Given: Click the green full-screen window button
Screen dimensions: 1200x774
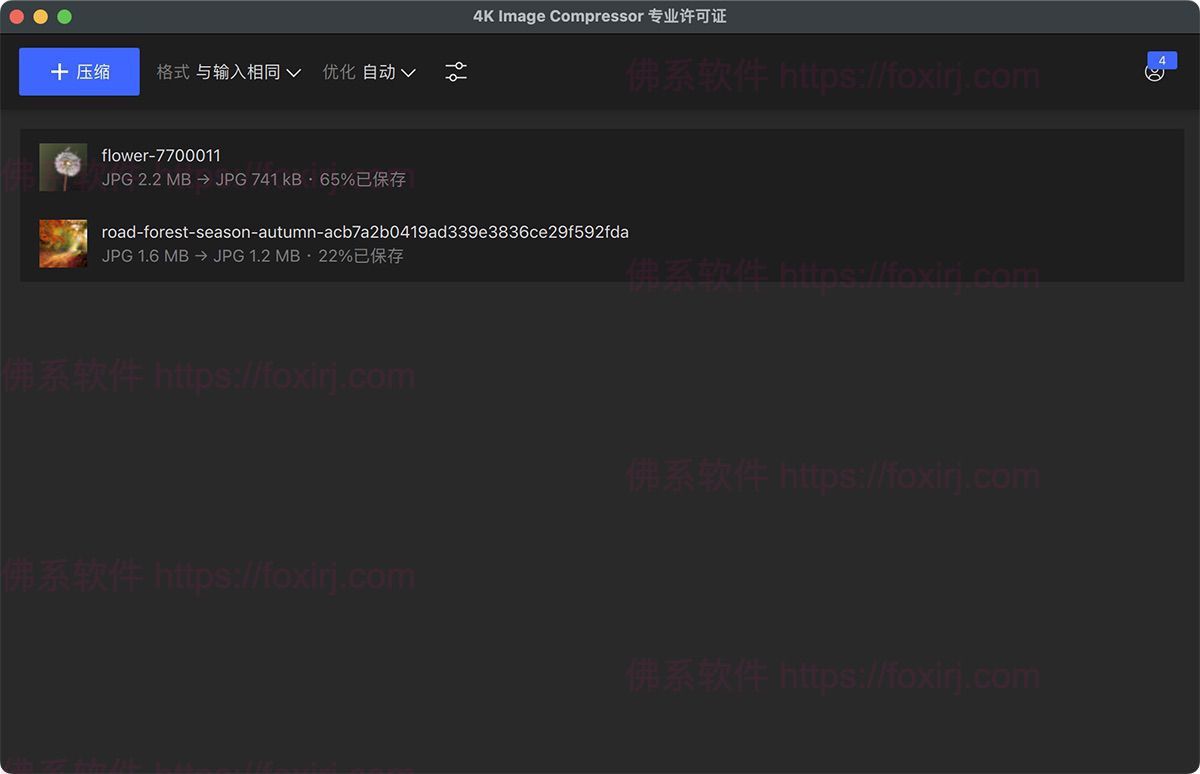Looking at the screenshot, I should (x=64, y=16).
